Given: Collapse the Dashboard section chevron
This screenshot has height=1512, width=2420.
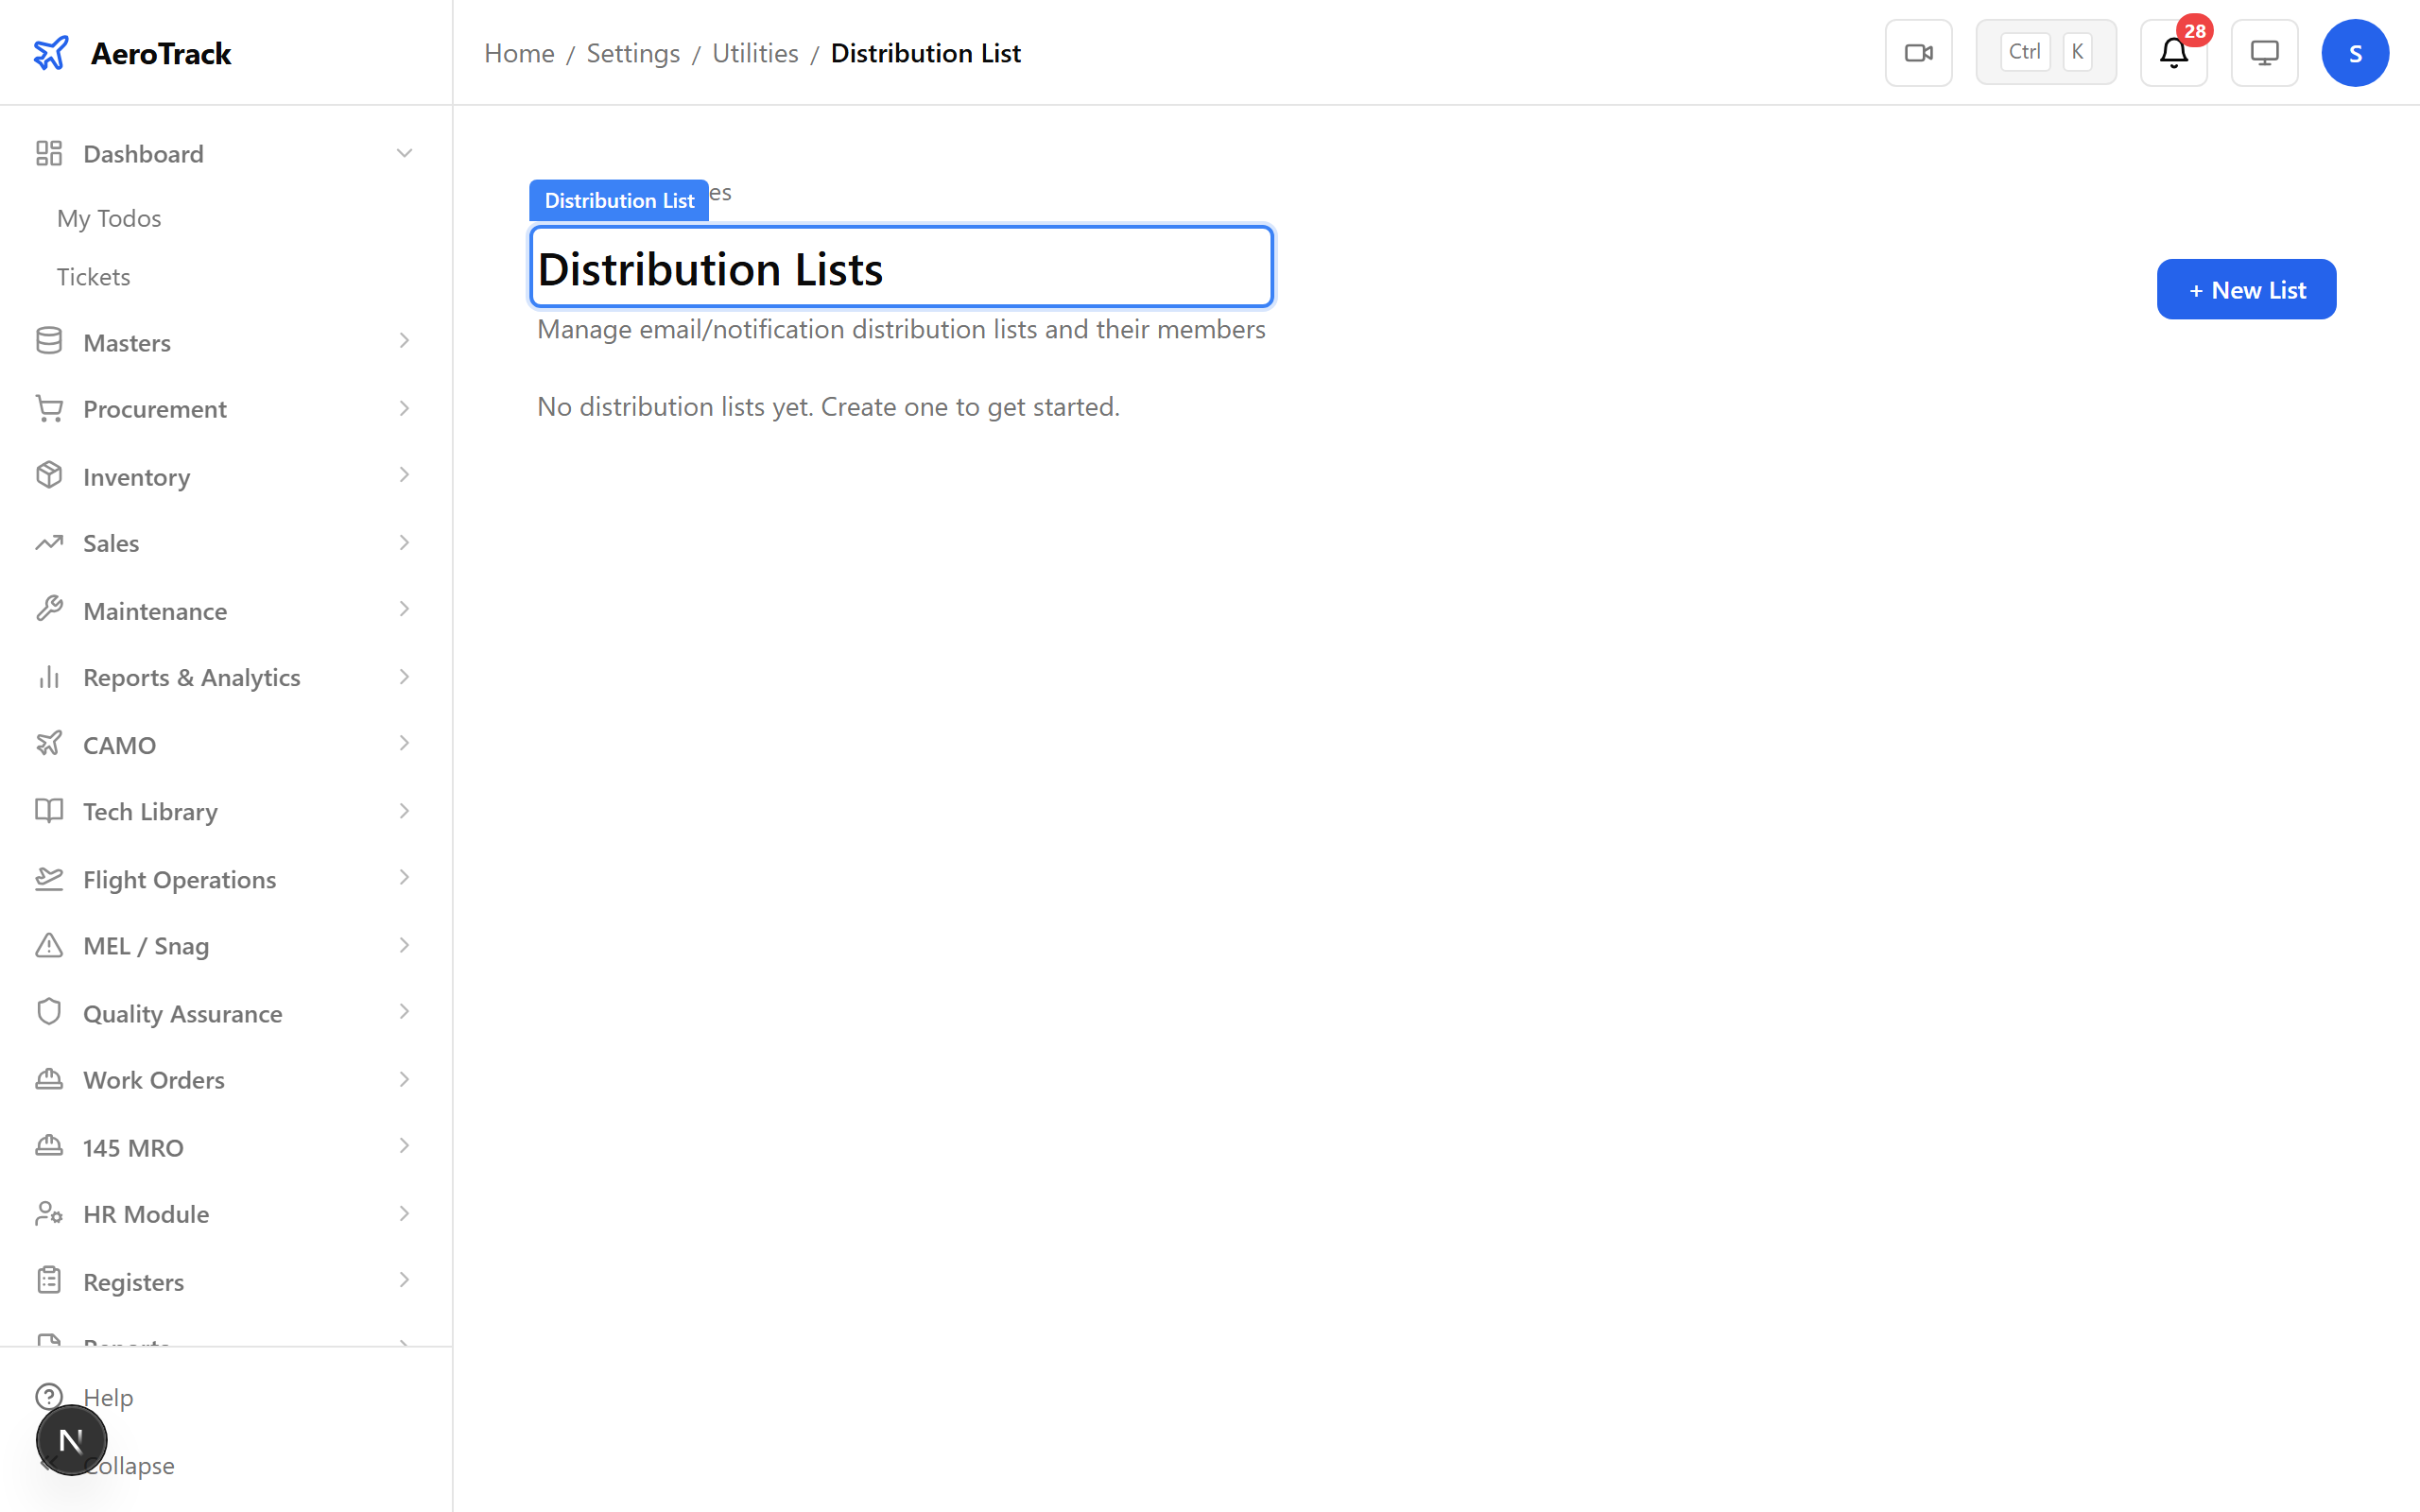Looking at the screenshot, I should point(404,153).
